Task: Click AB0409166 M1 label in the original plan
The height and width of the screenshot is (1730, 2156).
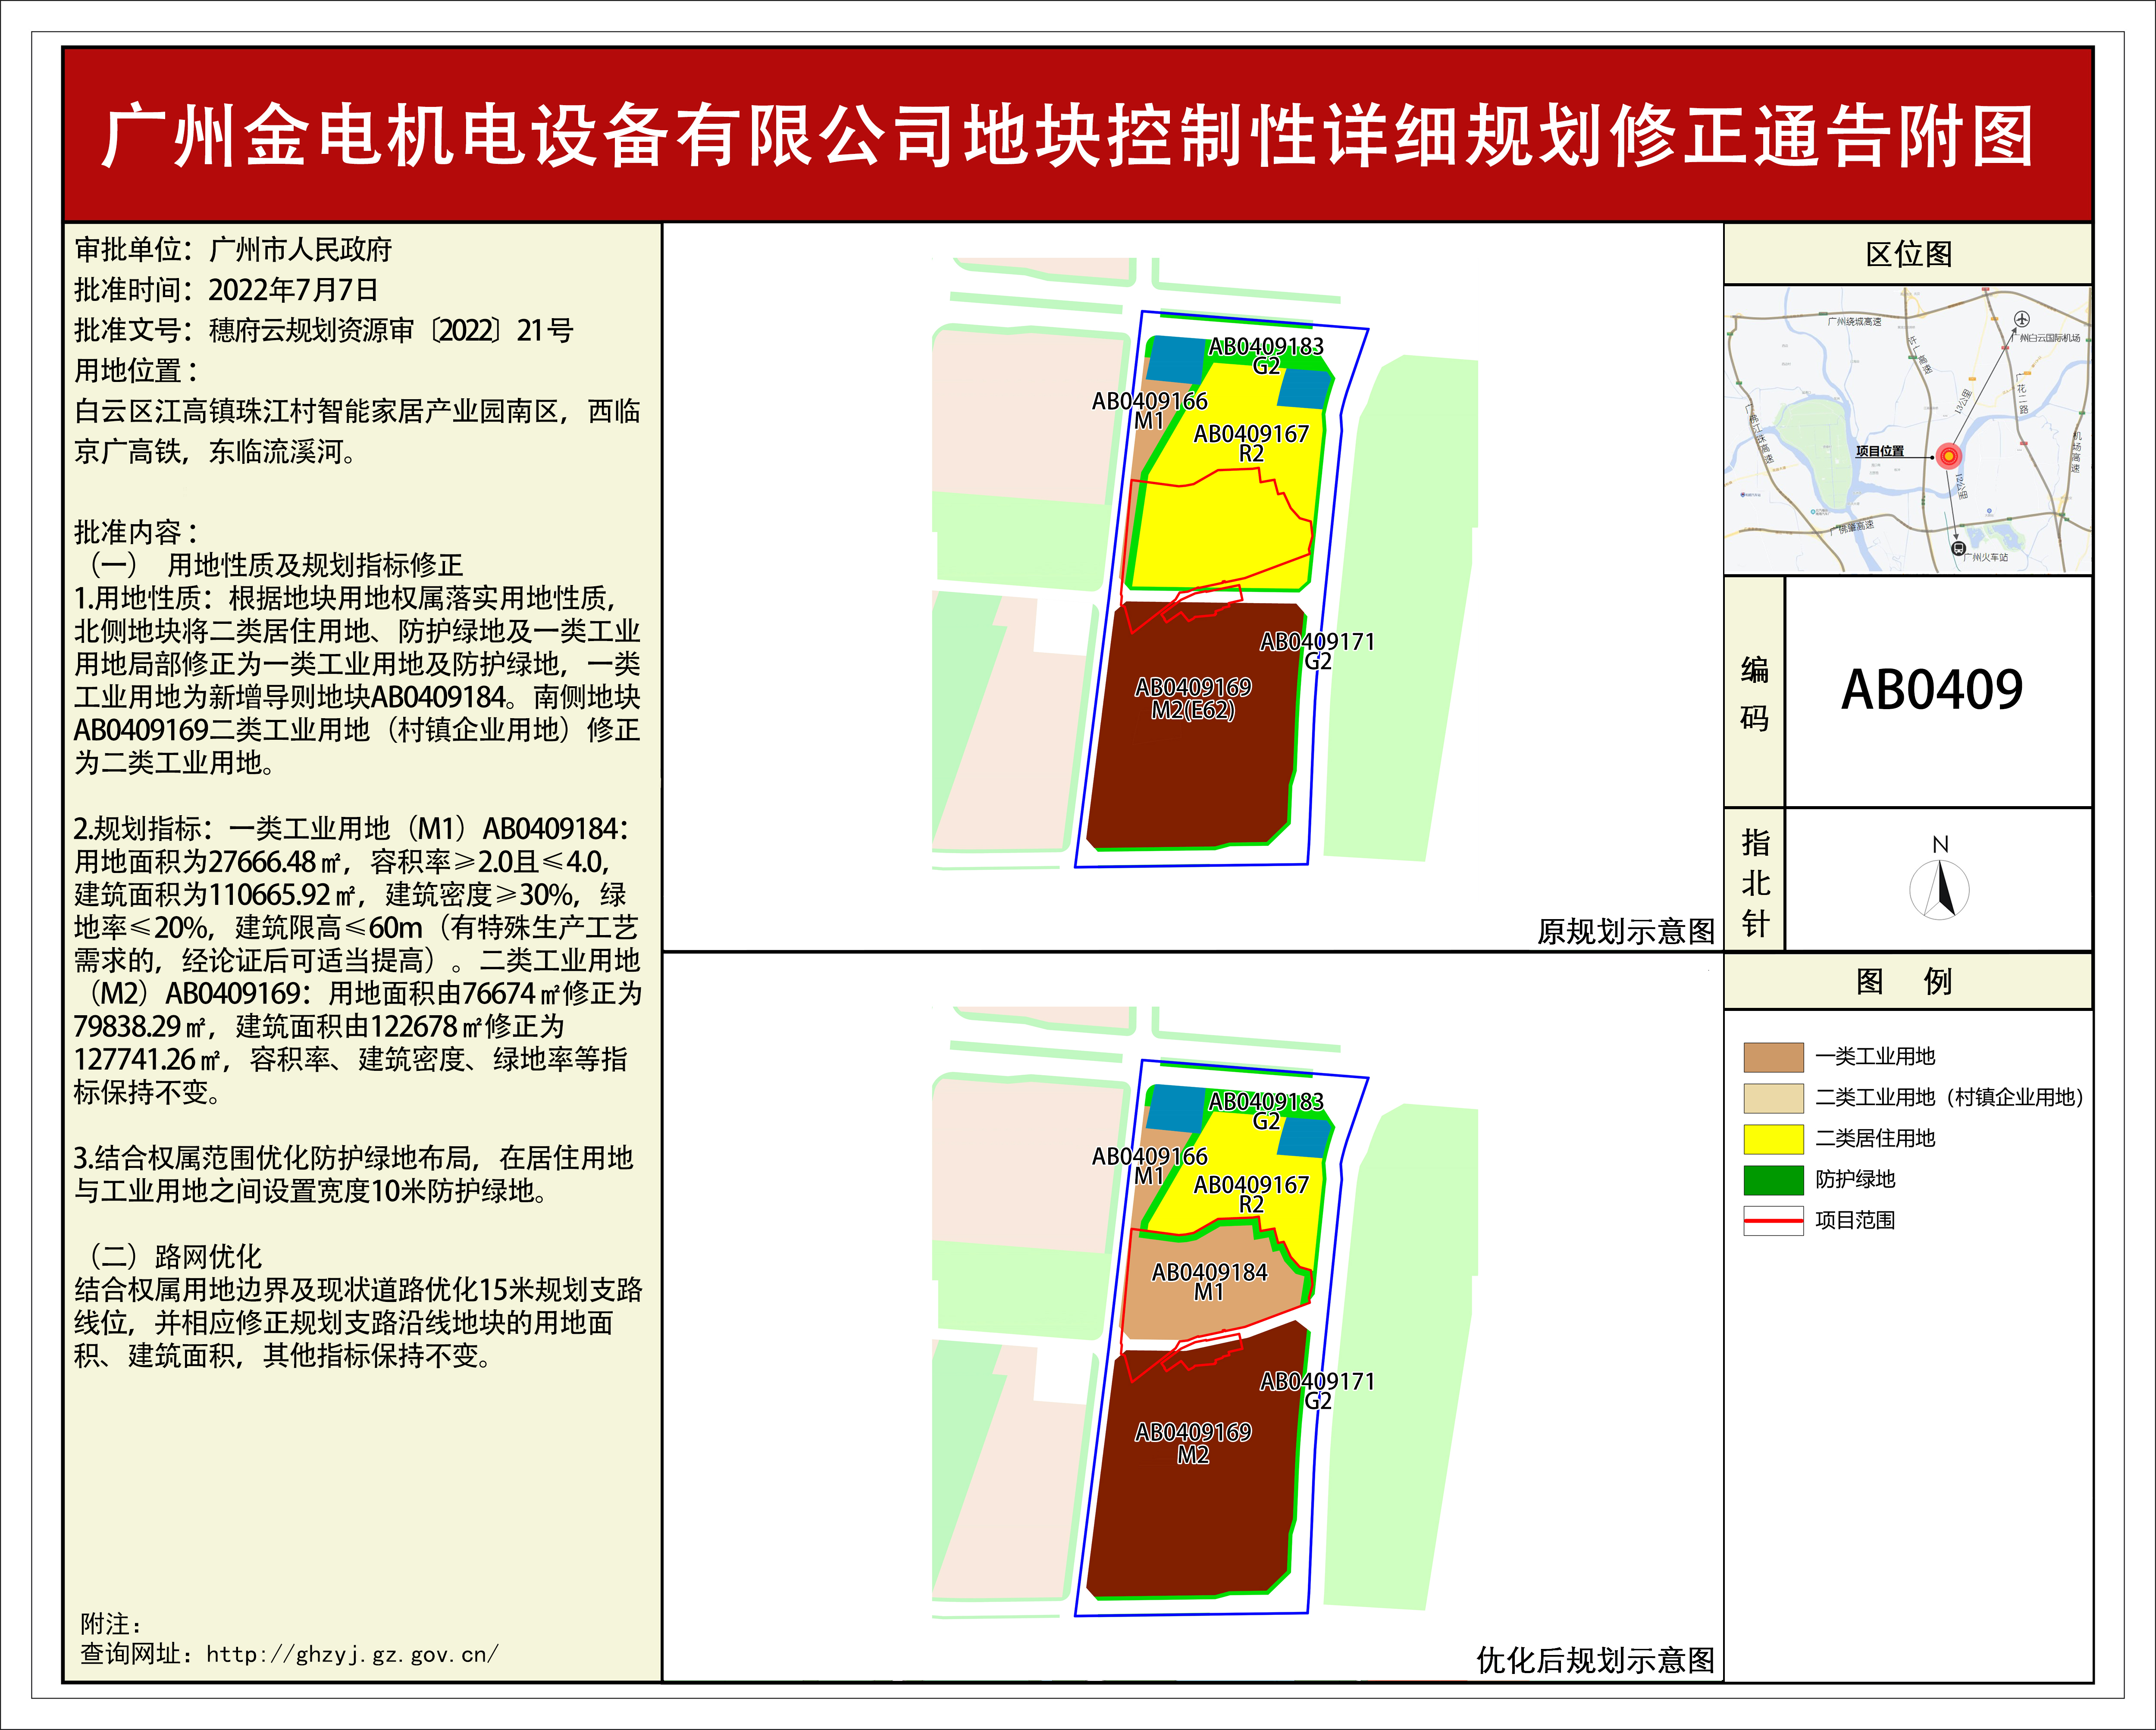Action: click(x=1150, y=411)
